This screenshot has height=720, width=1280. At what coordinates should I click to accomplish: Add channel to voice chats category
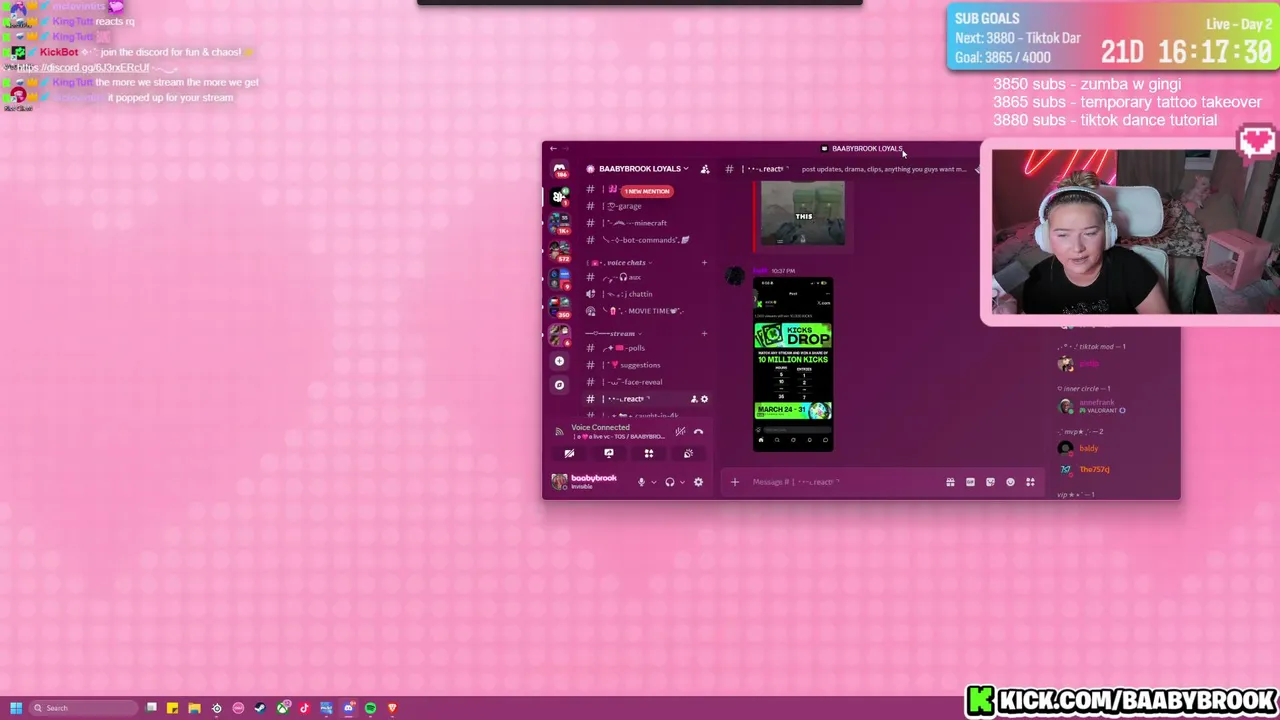704,263
